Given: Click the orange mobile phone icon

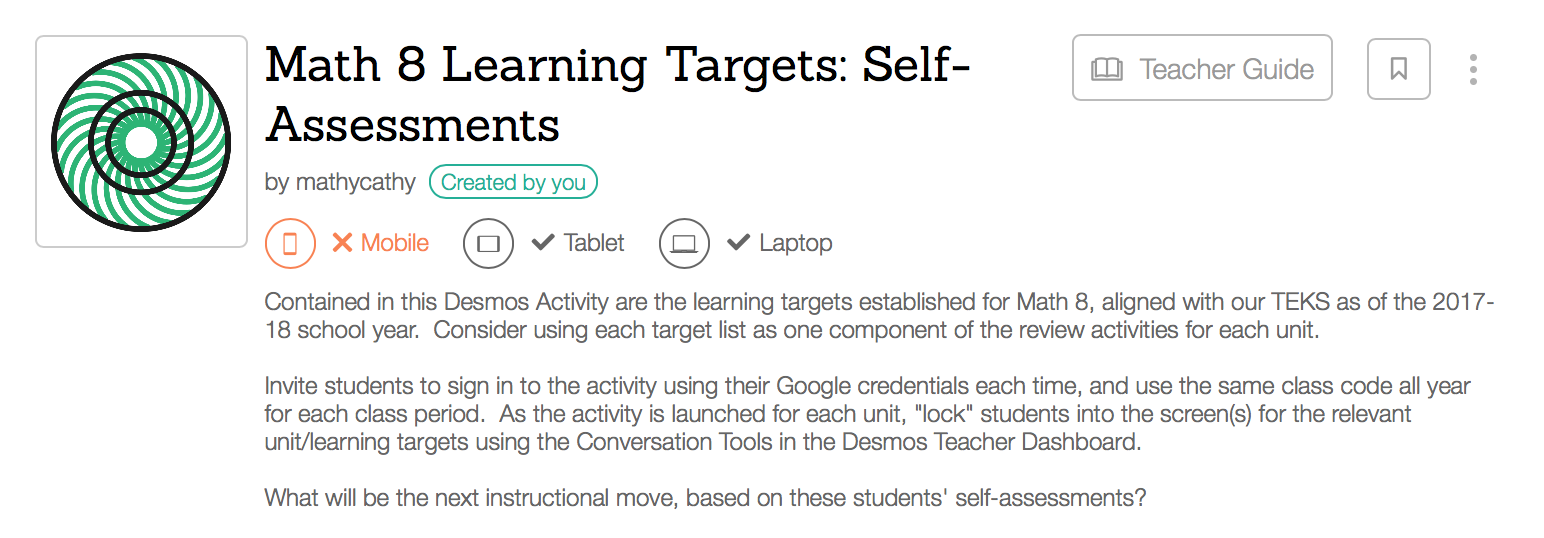Looking at the screenshot, I should click(x=290, y=243).
